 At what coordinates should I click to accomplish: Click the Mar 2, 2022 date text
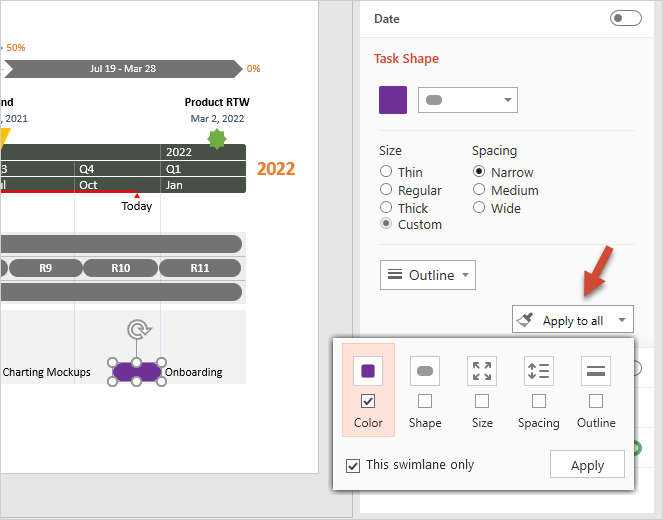[x=217, y=118]
